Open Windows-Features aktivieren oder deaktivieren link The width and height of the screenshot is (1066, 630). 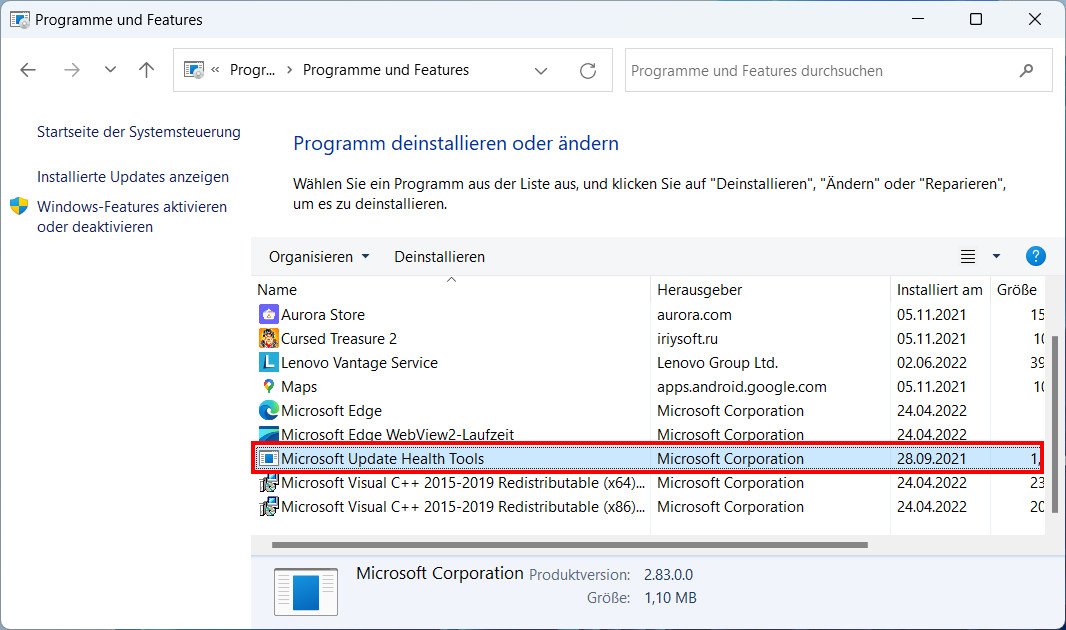132,217
